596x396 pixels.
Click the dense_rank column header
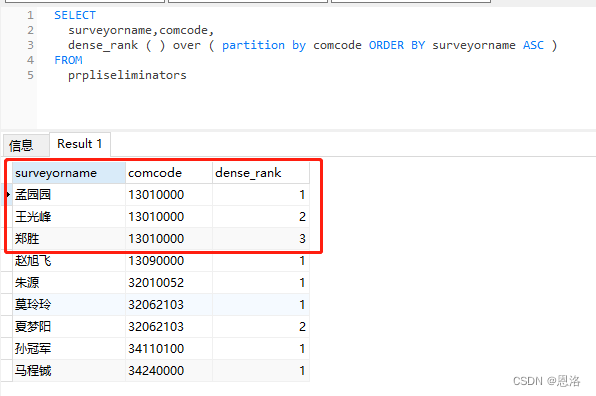tap(261, 173)
